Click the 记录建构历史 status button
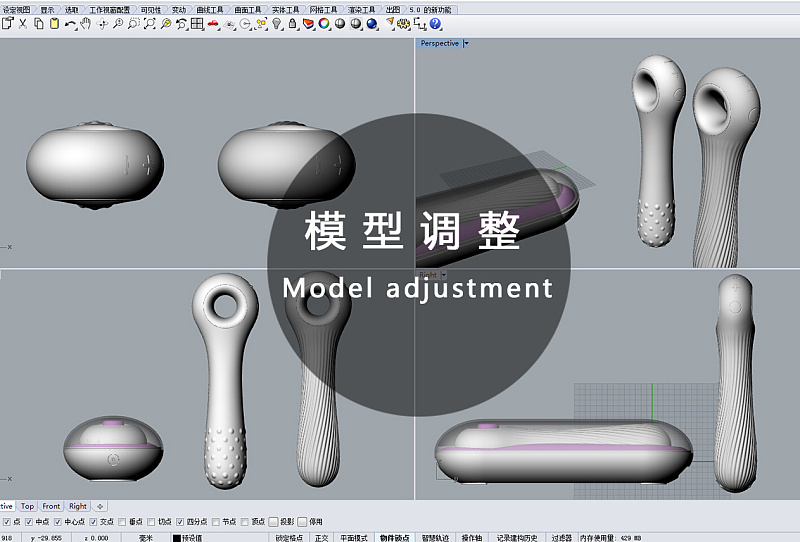Image resolution: width=800 pixels, height=542 pixels. pos(519,537)
